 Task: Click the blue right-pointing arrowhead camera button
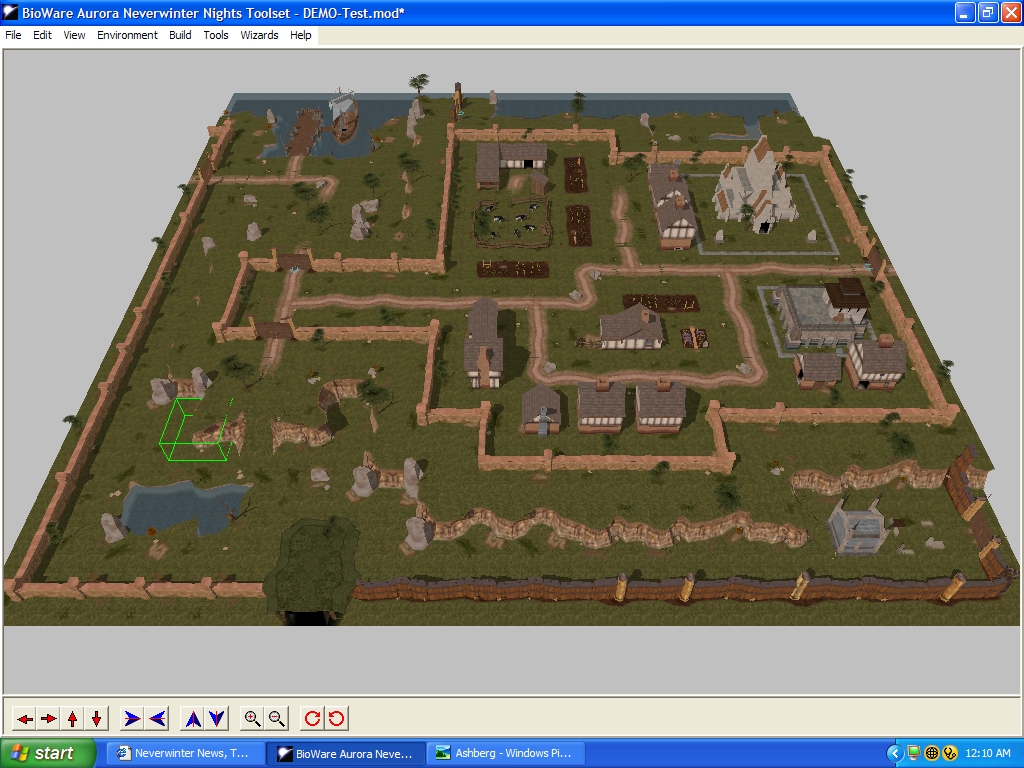pos(132,718)
